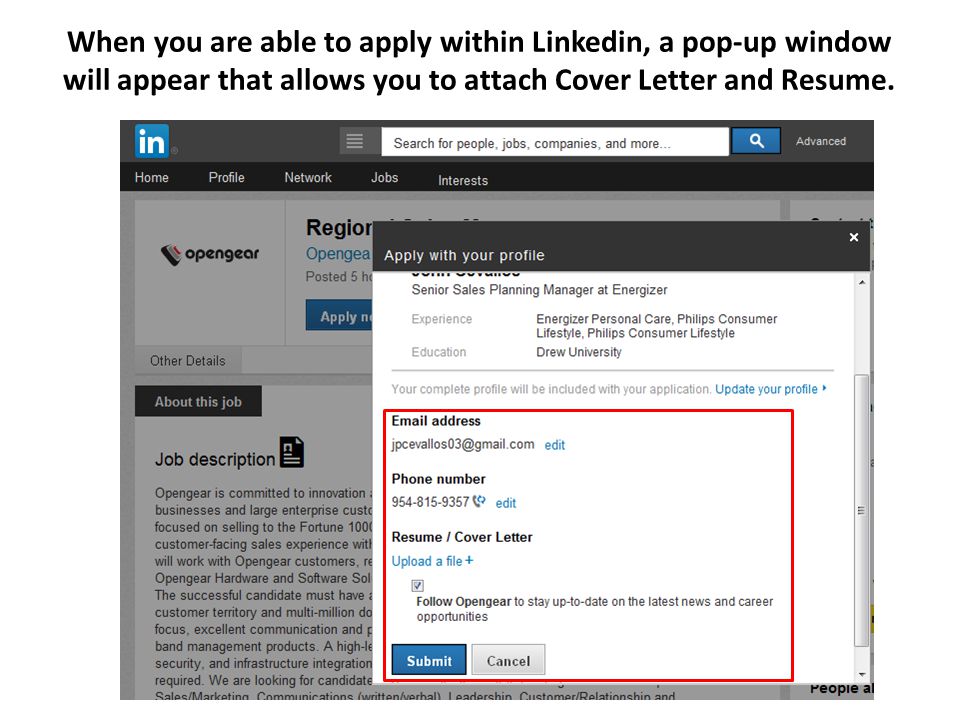Click the plus icon after Upload a file

(469, 560)
